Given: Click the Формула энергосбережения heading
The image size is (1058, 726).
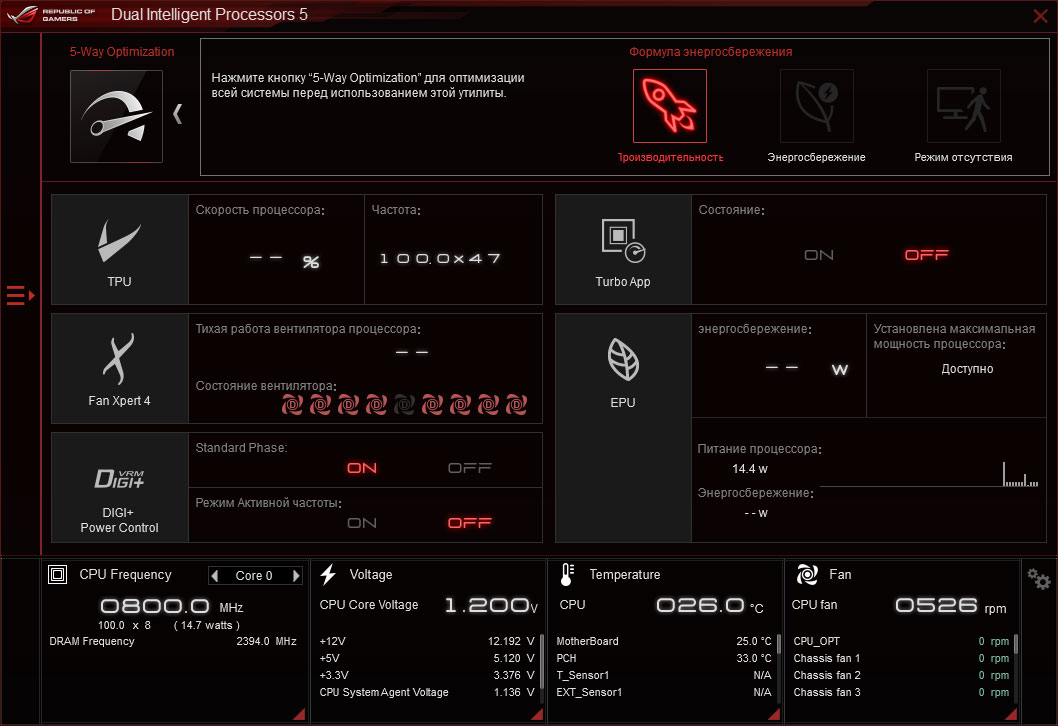Looking at the screenshot, I should tap(711, 52).
